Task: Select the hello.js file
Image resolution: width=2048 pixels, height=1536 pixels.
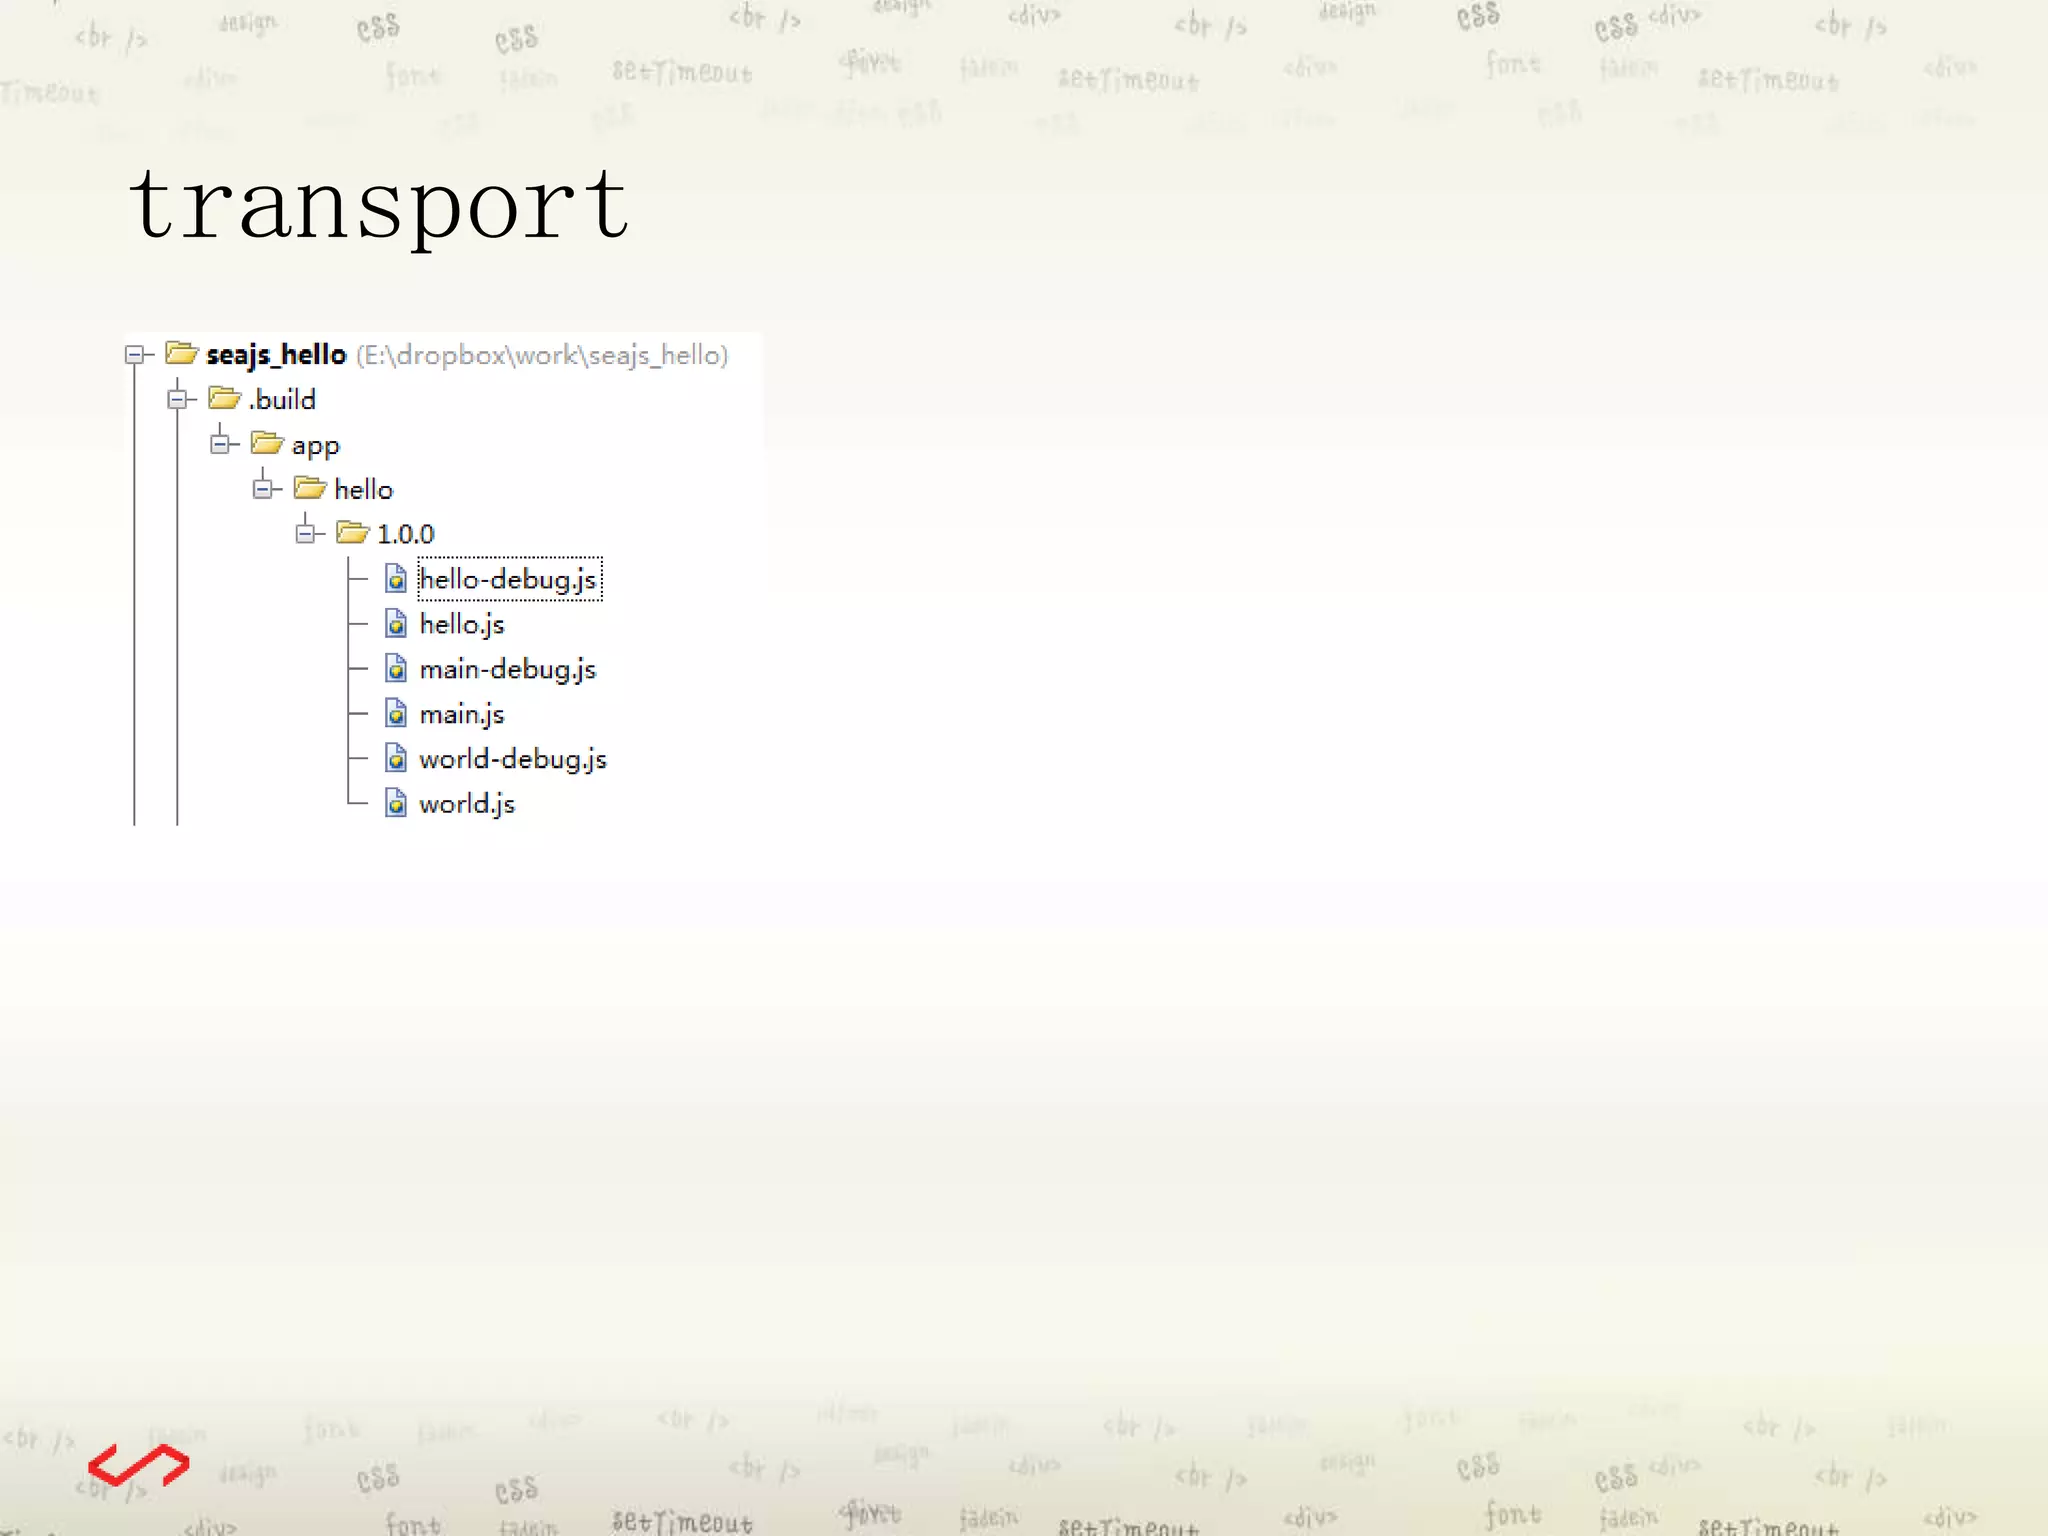Action: (462, 625)
